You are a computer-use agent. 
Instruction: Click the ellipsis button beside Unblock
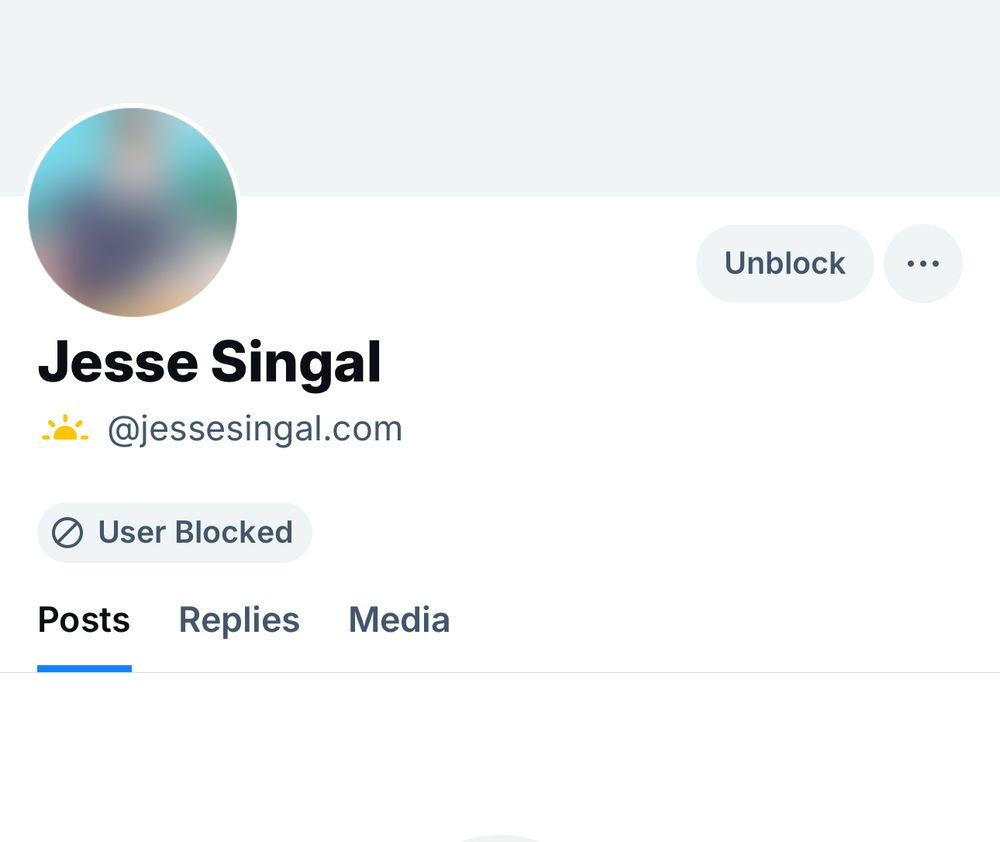pyautogui.click(x=923, y=263)
